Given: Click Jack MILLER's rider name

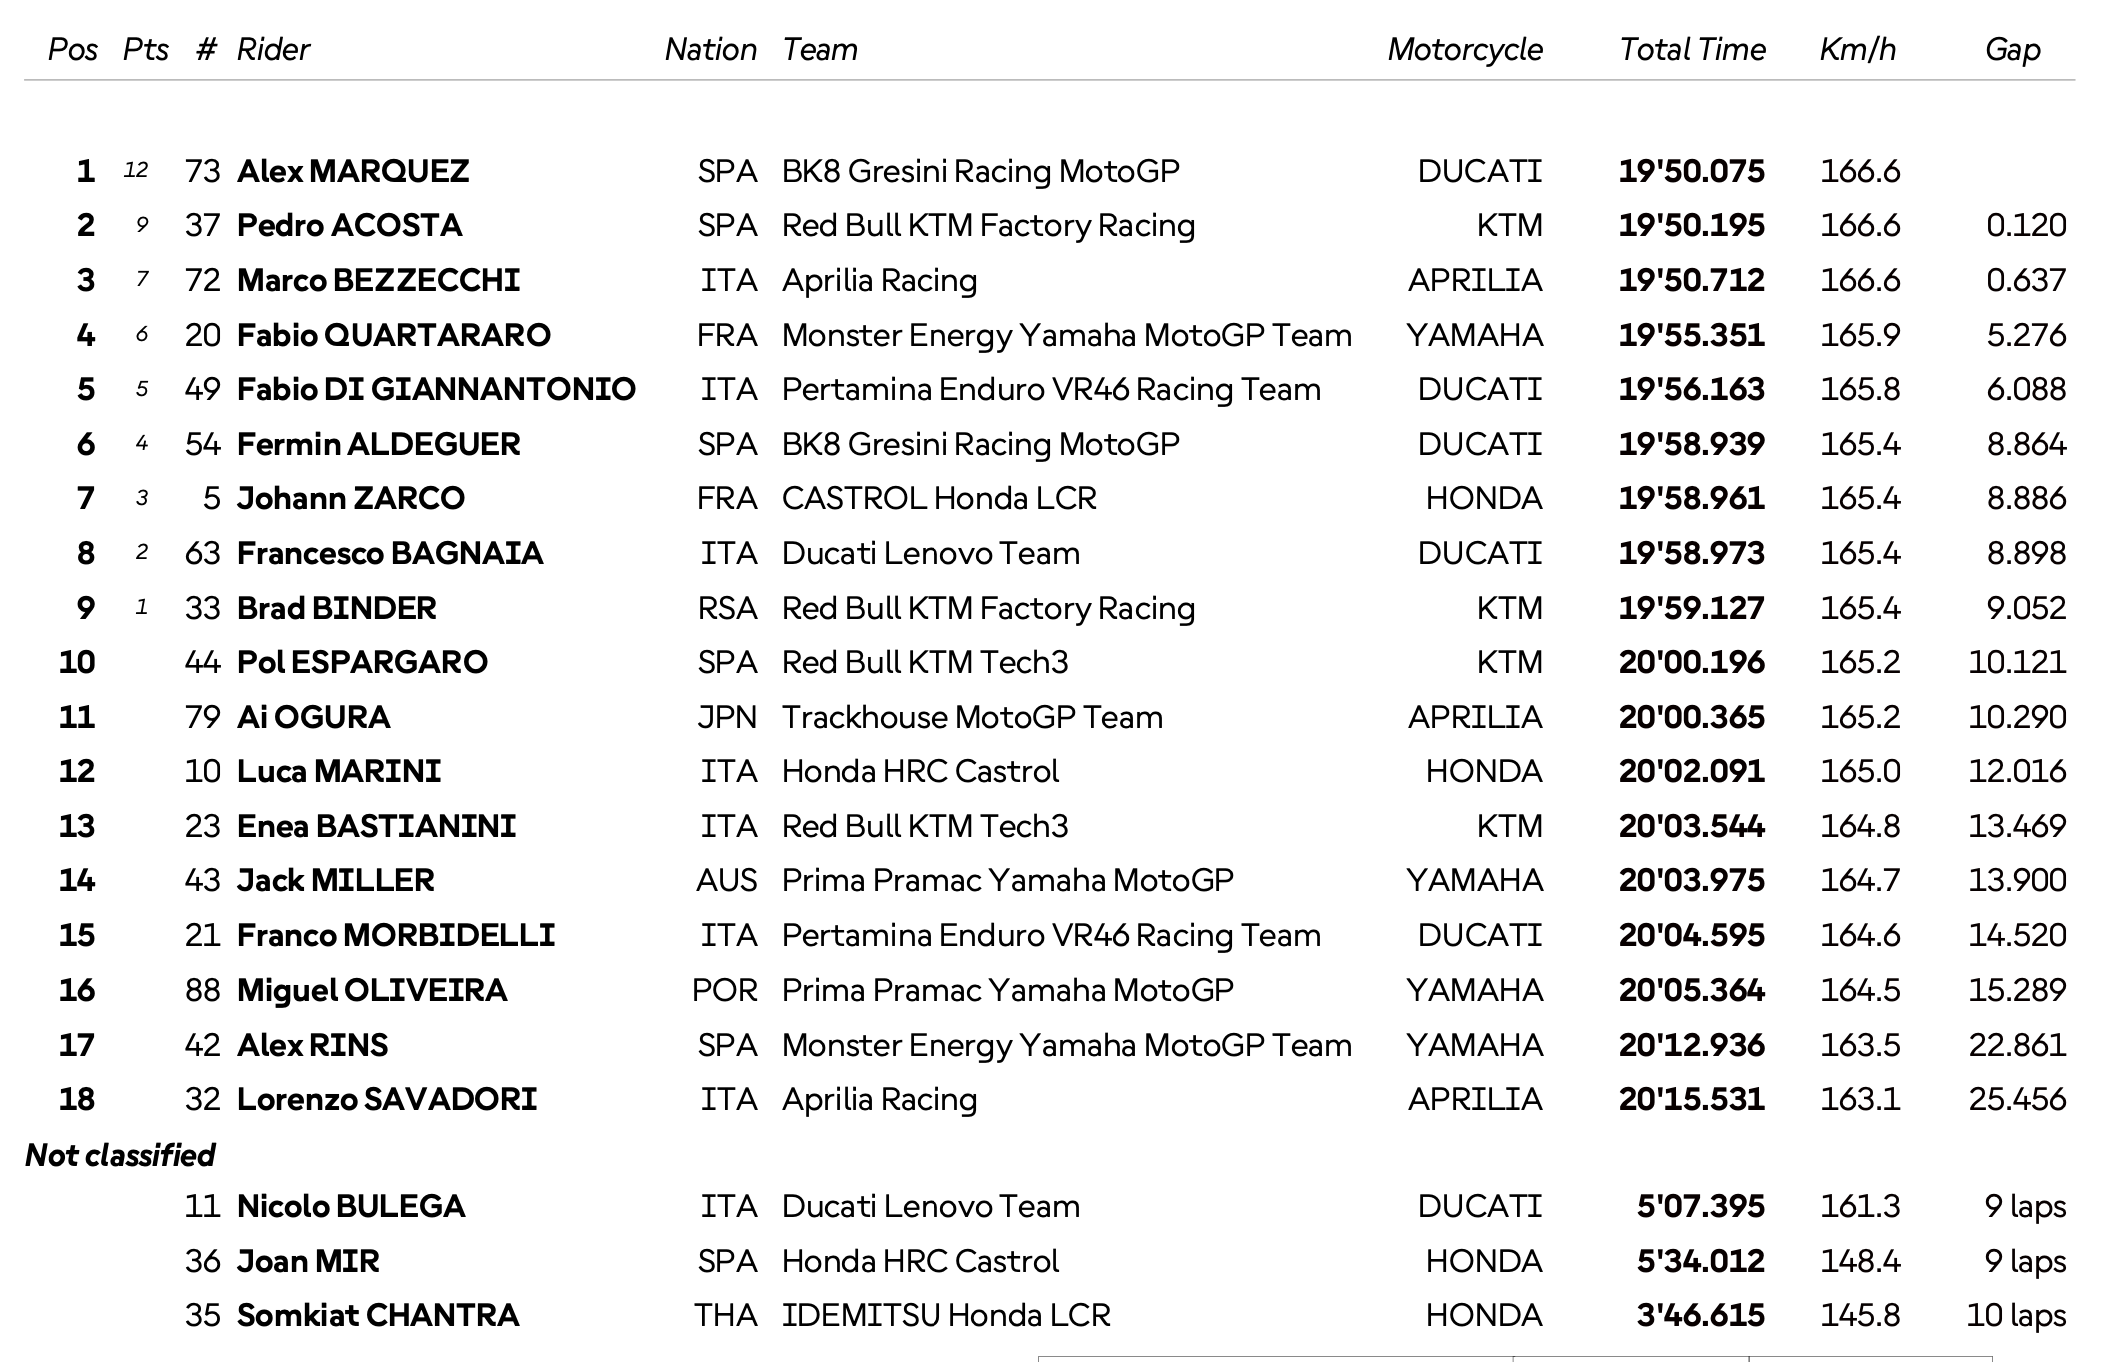Looking at the screenshot, I should point(335,880).
